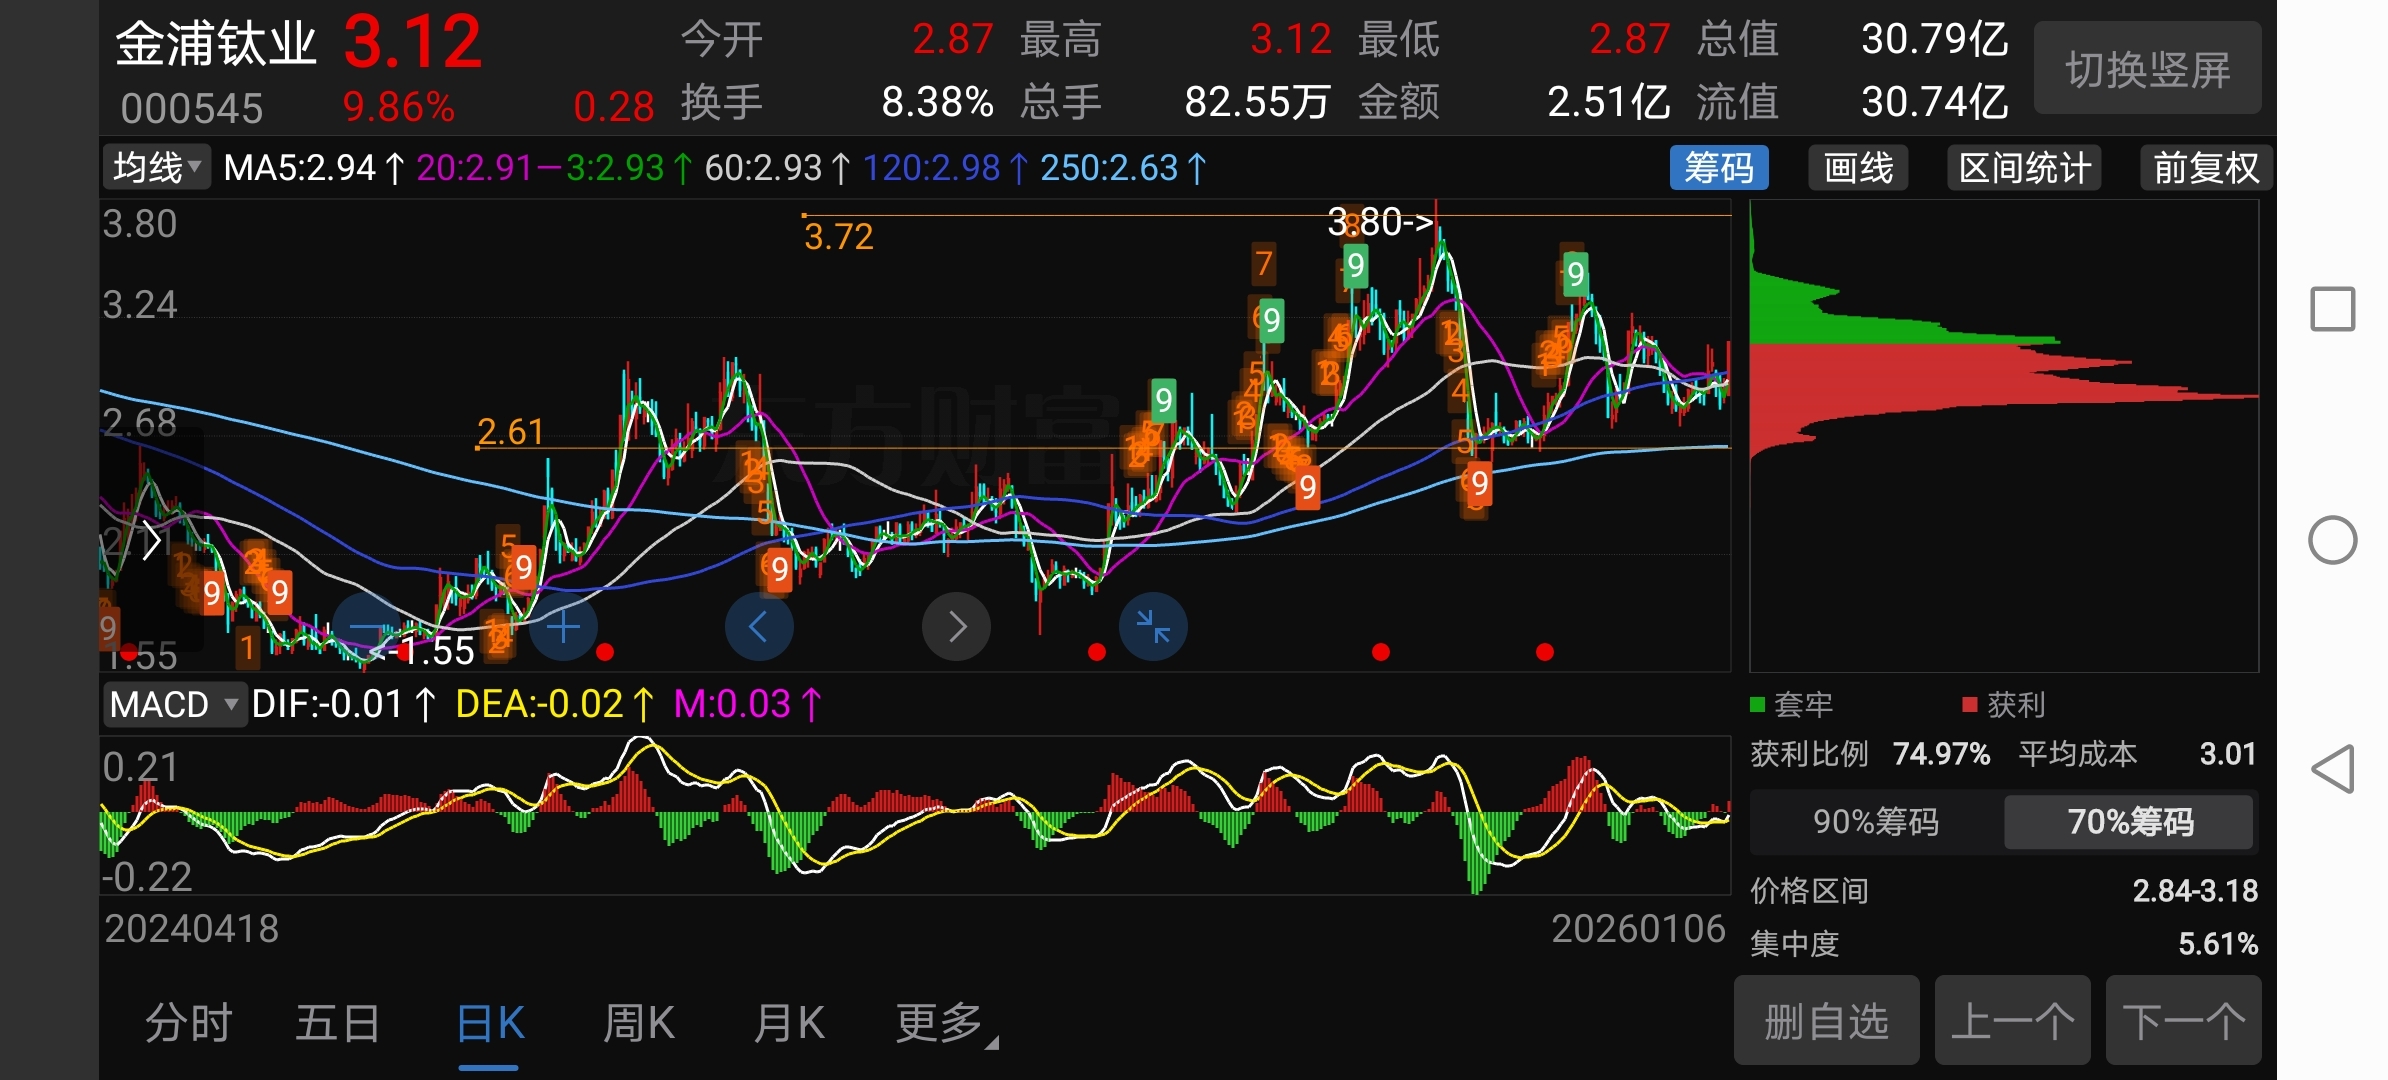
Task: Zoom out chart with minus icon
Action: click(367, 627)
